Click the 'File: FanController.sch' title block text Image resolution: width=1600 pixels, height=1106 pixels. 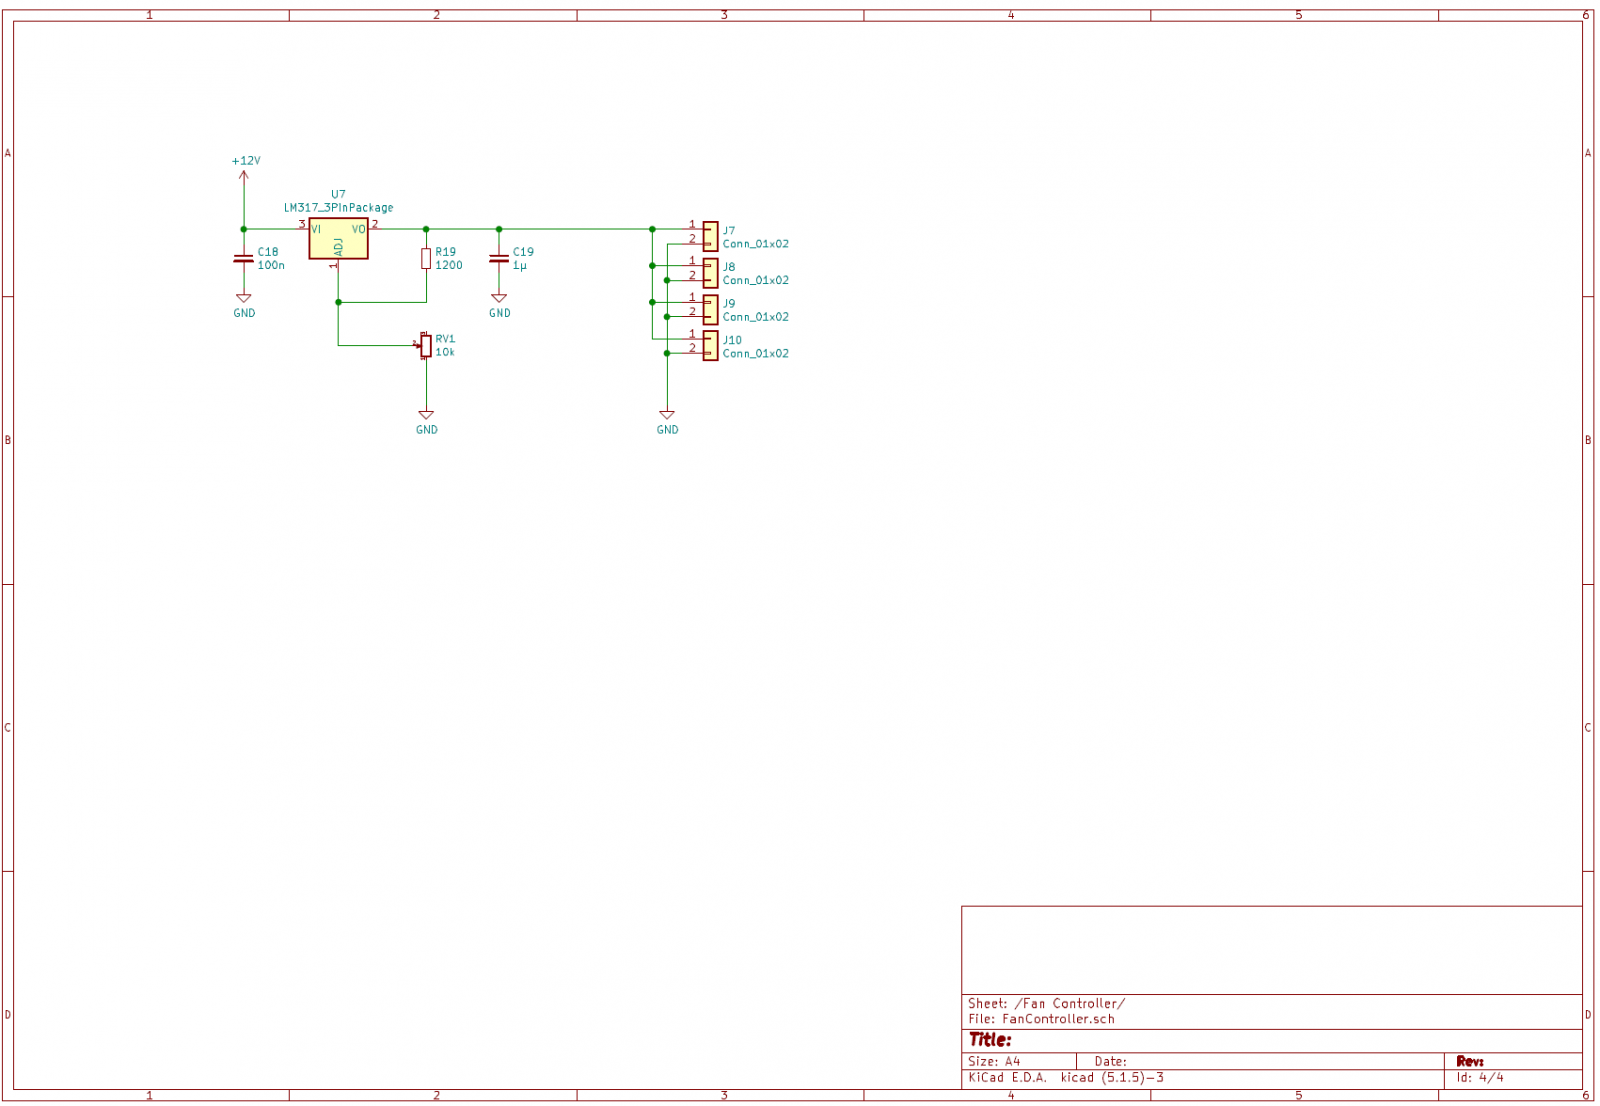(1041, 1019)
